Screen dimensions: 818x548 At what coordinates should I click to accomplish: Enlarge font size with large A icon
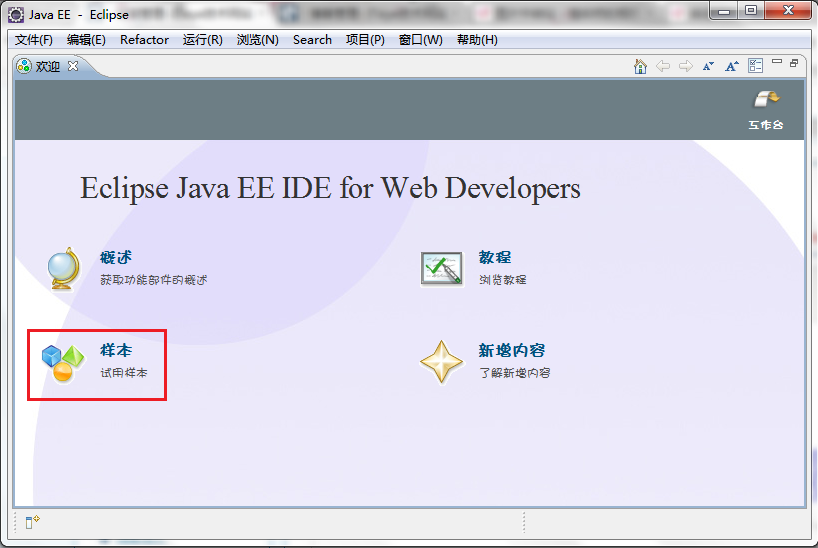tap(731, 66)
